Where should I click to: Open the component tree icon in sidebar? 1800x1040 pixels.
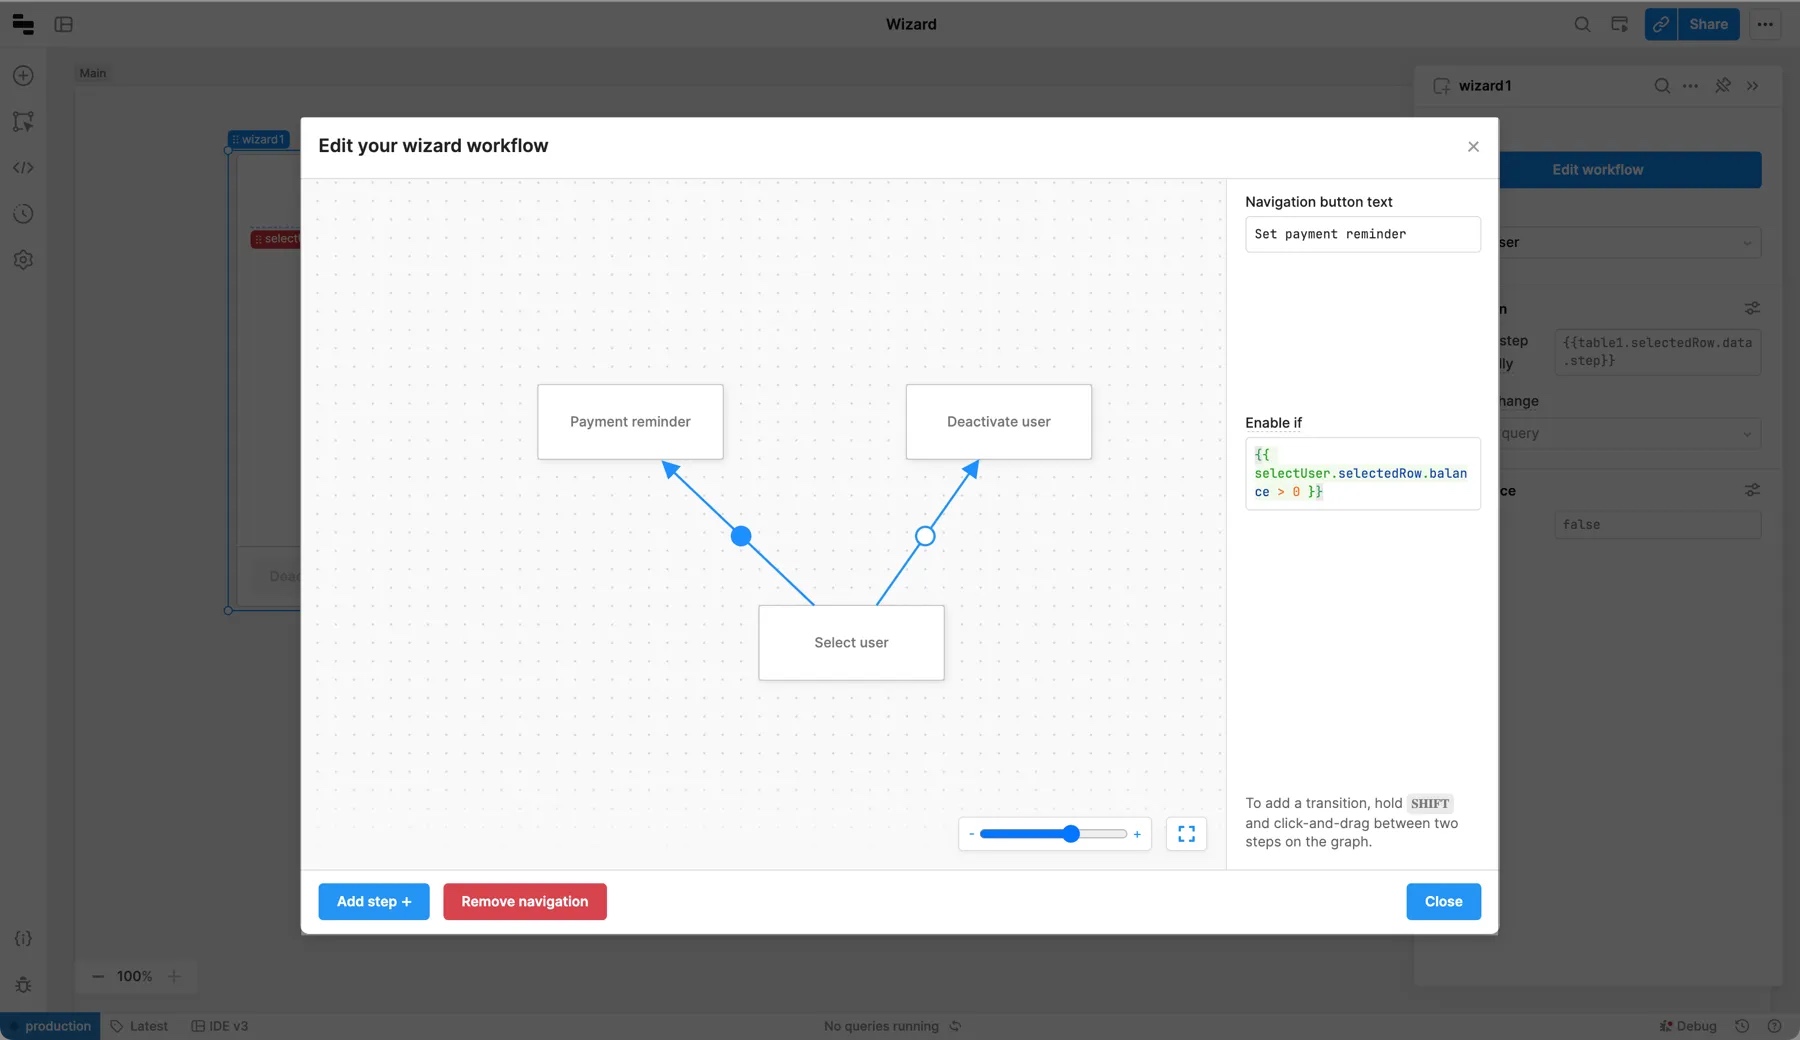[x=23, y=122]
